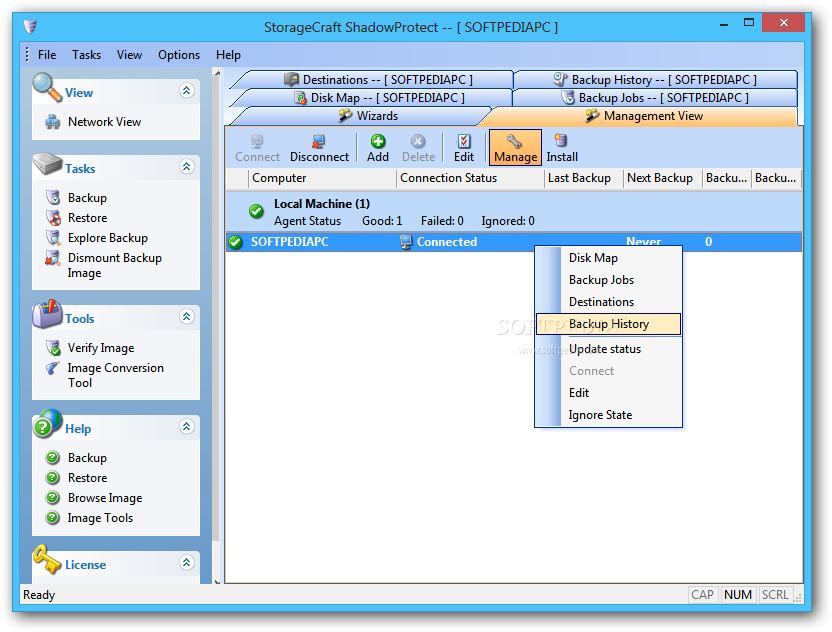832x632 pixels.
Task: Launch Verify Image tool
Action: point(100,348)
